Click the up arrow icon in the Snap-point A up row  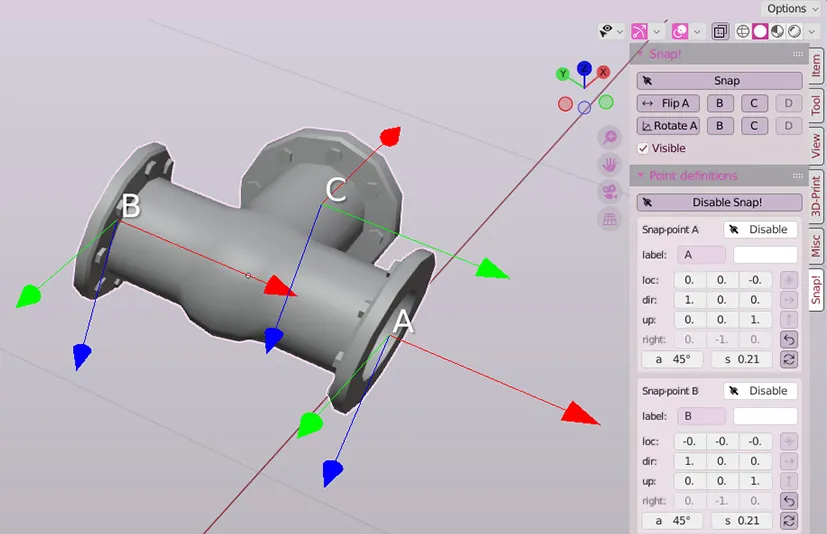[x=789, y=320]
